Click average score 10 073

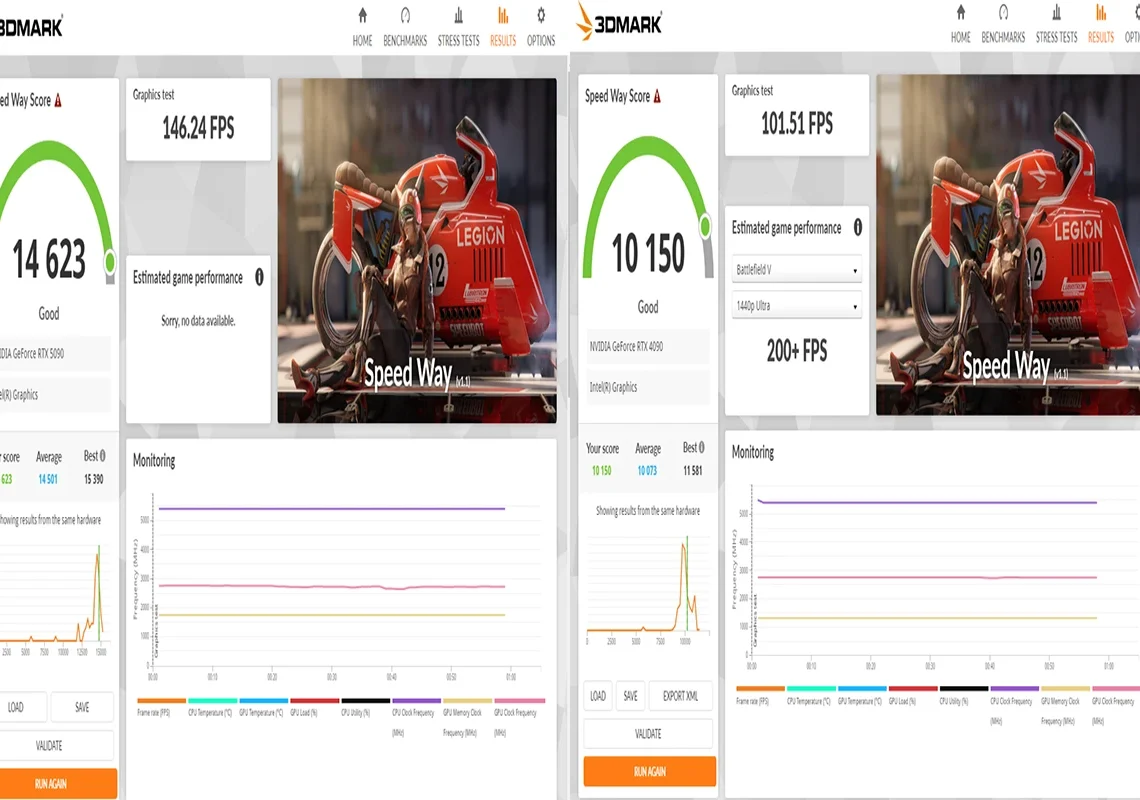pyautogui.click(x=647, y=471)
